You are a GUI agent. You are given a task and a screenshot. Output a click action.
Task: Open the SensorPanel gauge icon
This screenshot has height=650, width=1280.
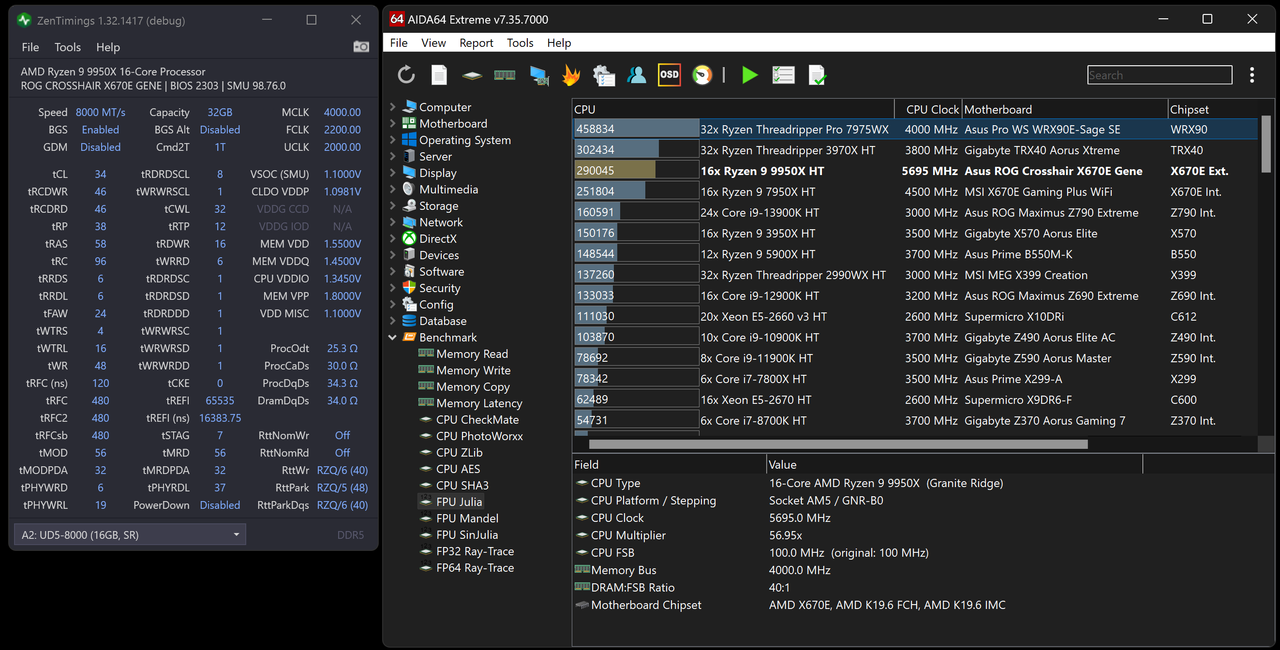coord(702,75)
